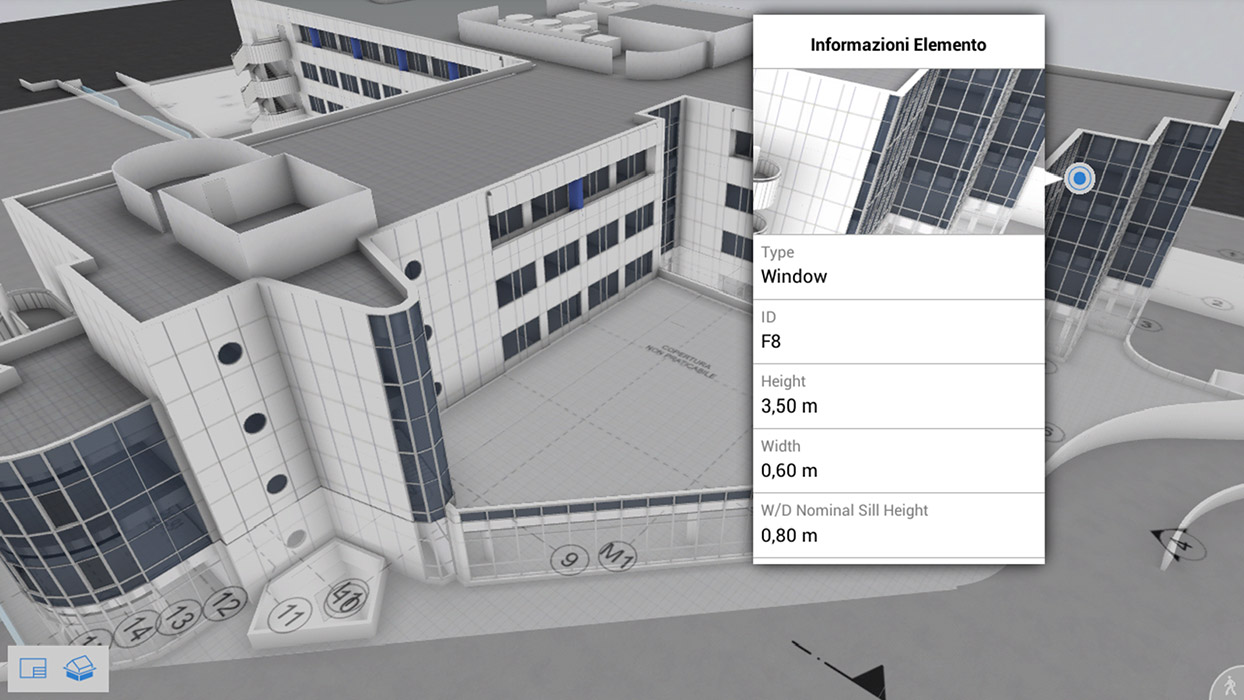Select the ID F8 property row
This screenshot has width=1244, height=700.
(898, 331)
